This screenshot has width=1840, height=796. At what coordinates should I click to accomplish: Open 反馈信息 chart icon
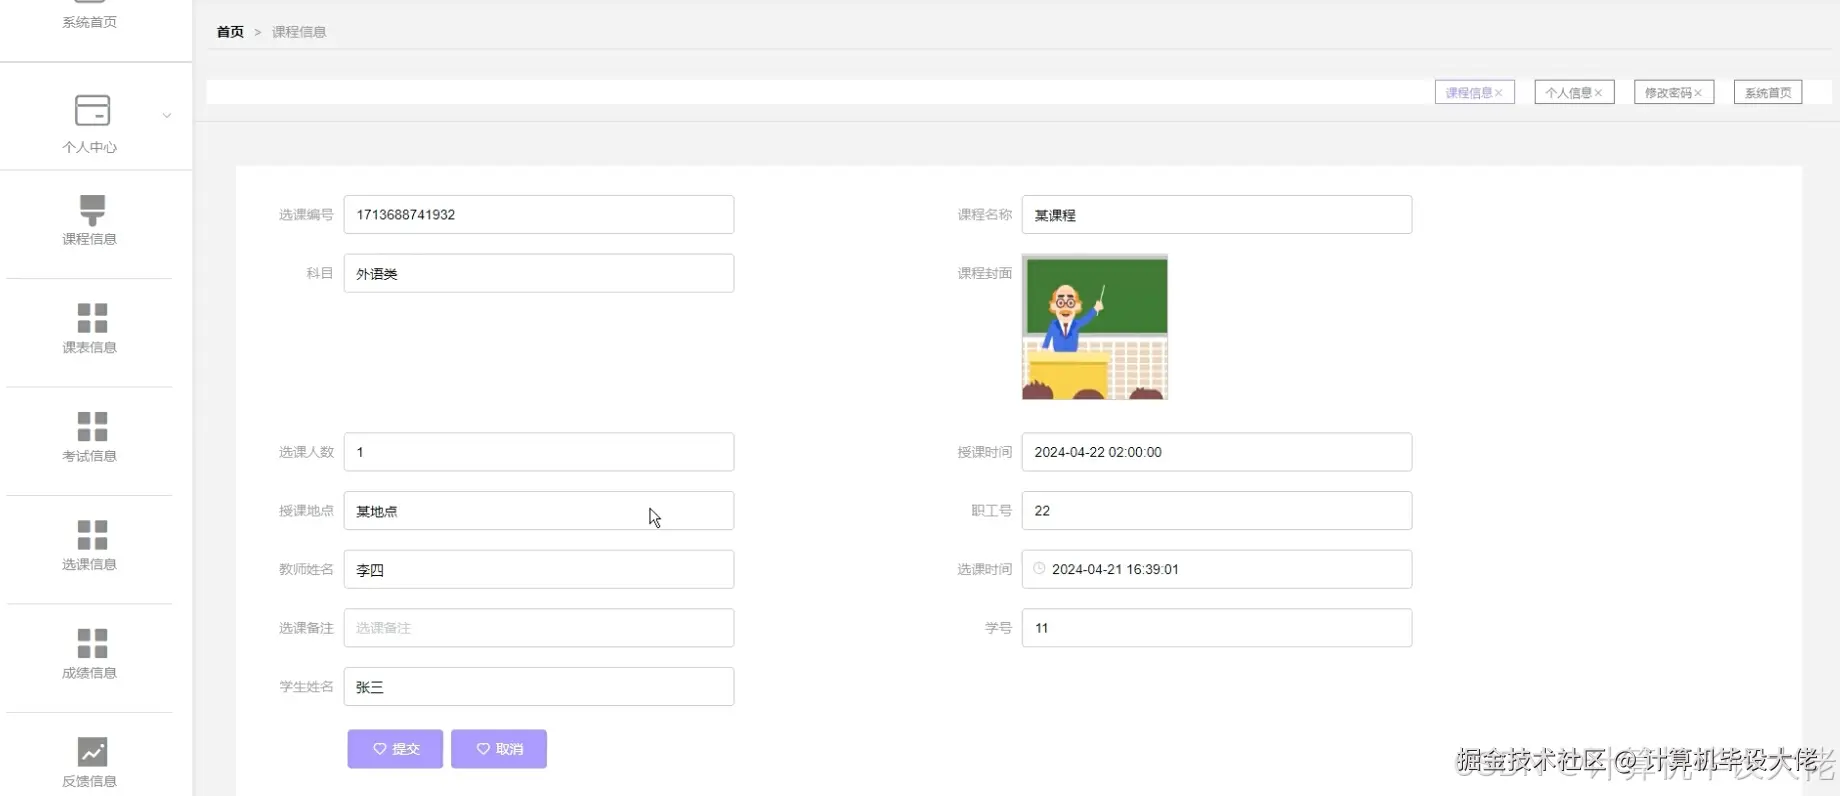pos(92,751)
